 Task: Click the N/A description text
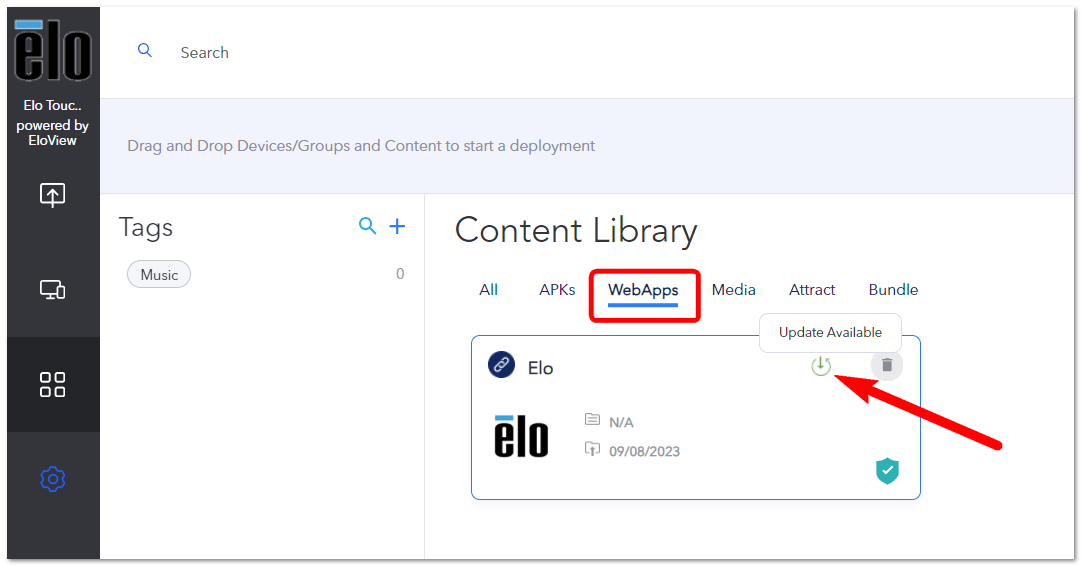tap(621, 422)
